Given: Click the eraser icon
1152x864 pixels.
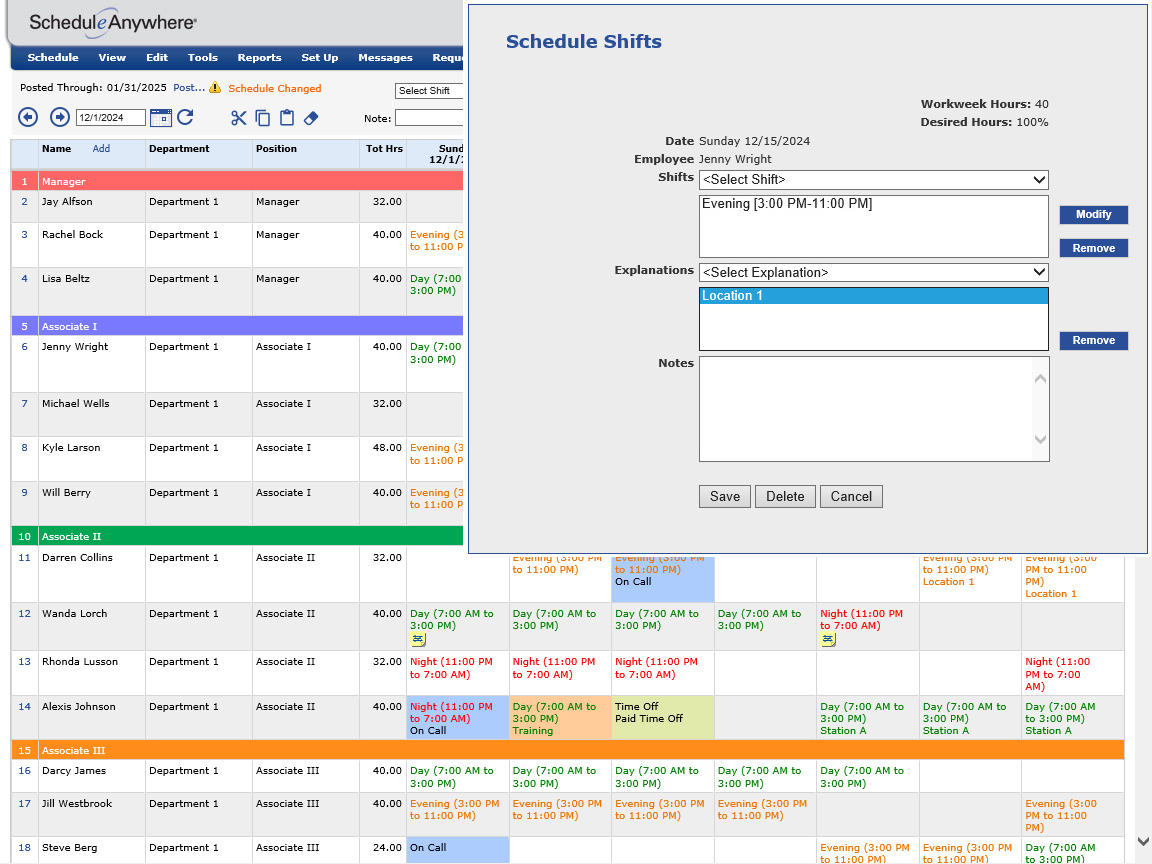Looking at the screenshot, I should click(310, 118).
